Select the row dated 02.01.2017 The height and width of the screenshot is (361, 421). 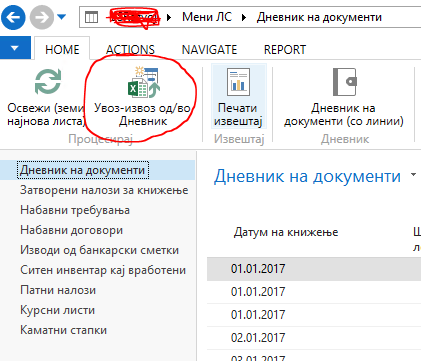314,338
